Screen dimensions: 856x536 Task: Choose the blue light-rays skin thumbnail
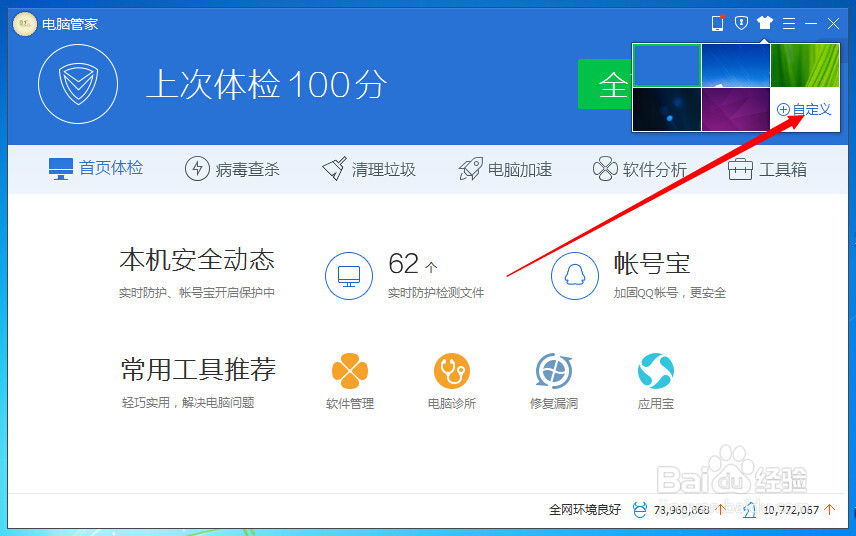pos(735,65)
